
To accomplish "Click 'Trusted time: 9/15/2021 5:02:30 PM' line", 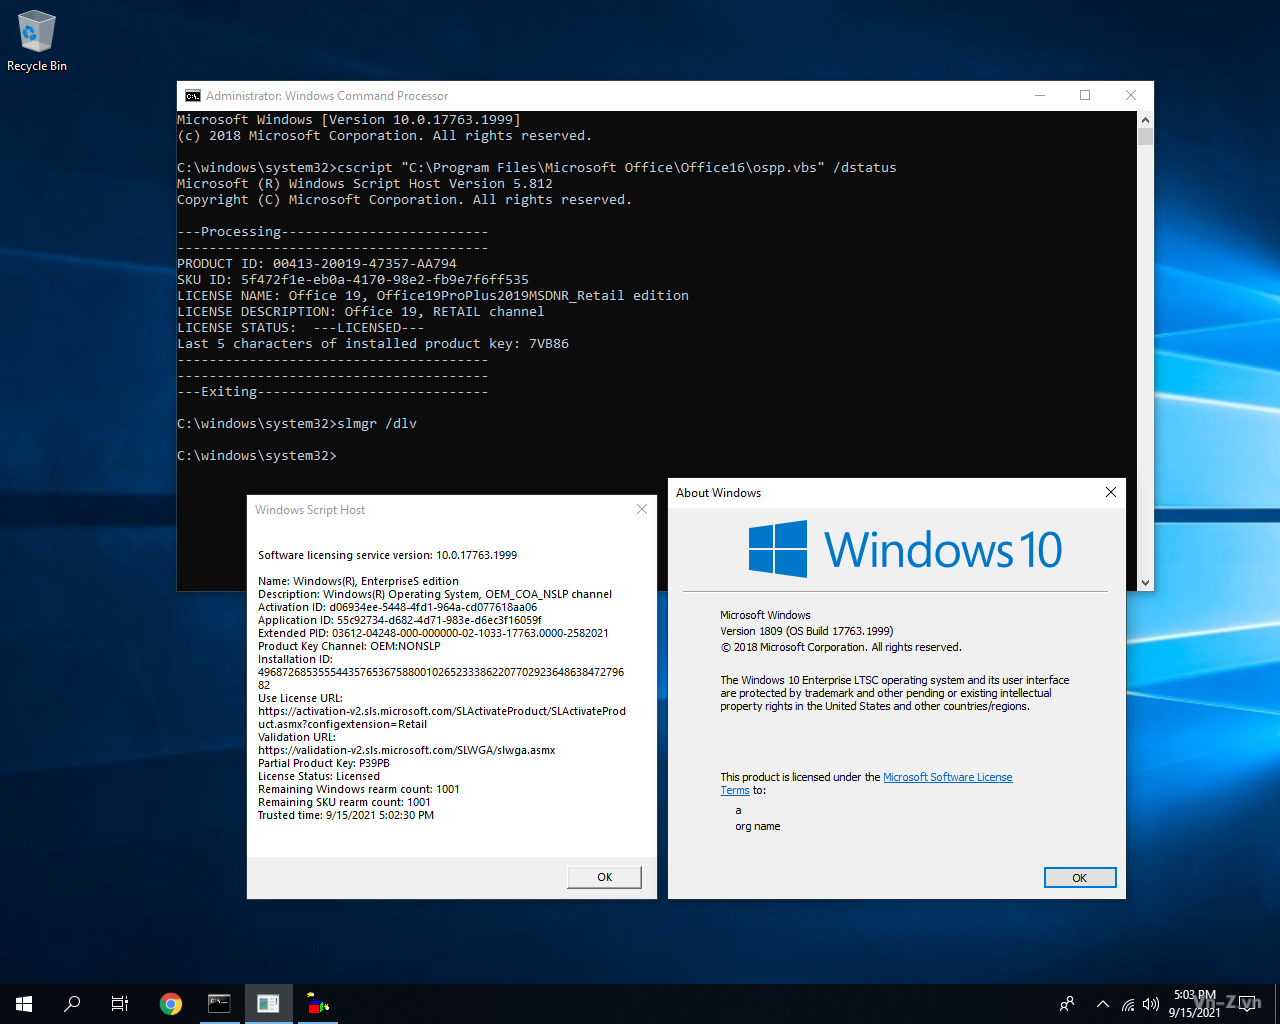I will pyautogui.click(x=346, y=815).
